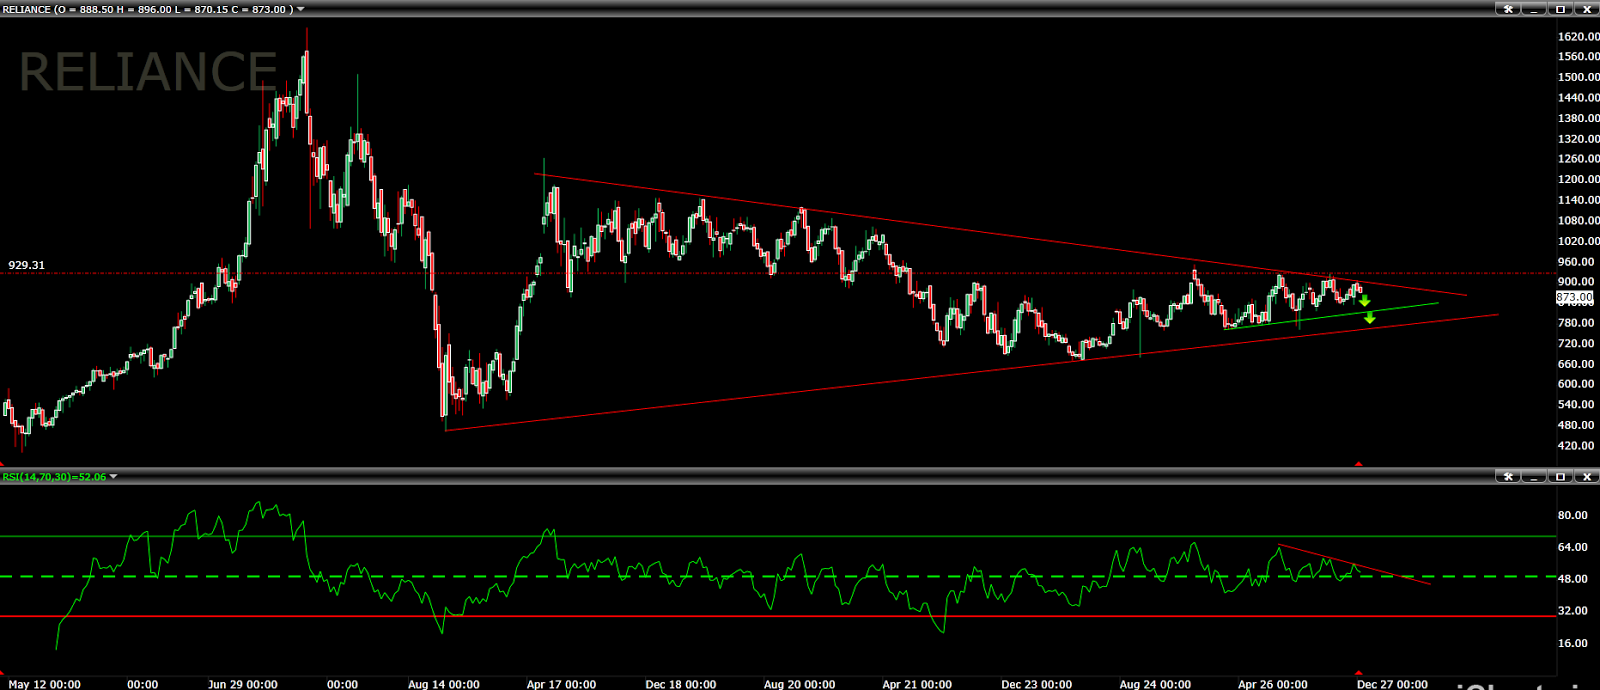Click the 16.00 RSI axis label
Image resolution: width=1600 pixels, height=690 pixels.
click(x=1573, y=643)
